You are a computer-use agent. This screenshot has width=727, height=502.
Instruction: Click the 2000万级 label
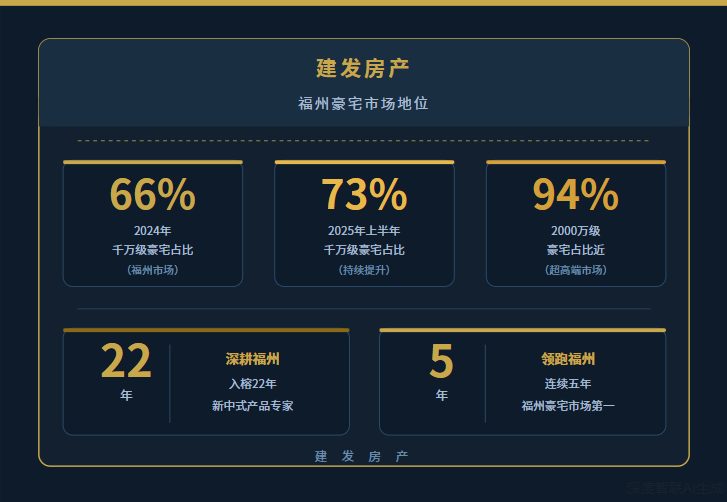point(576,231)
